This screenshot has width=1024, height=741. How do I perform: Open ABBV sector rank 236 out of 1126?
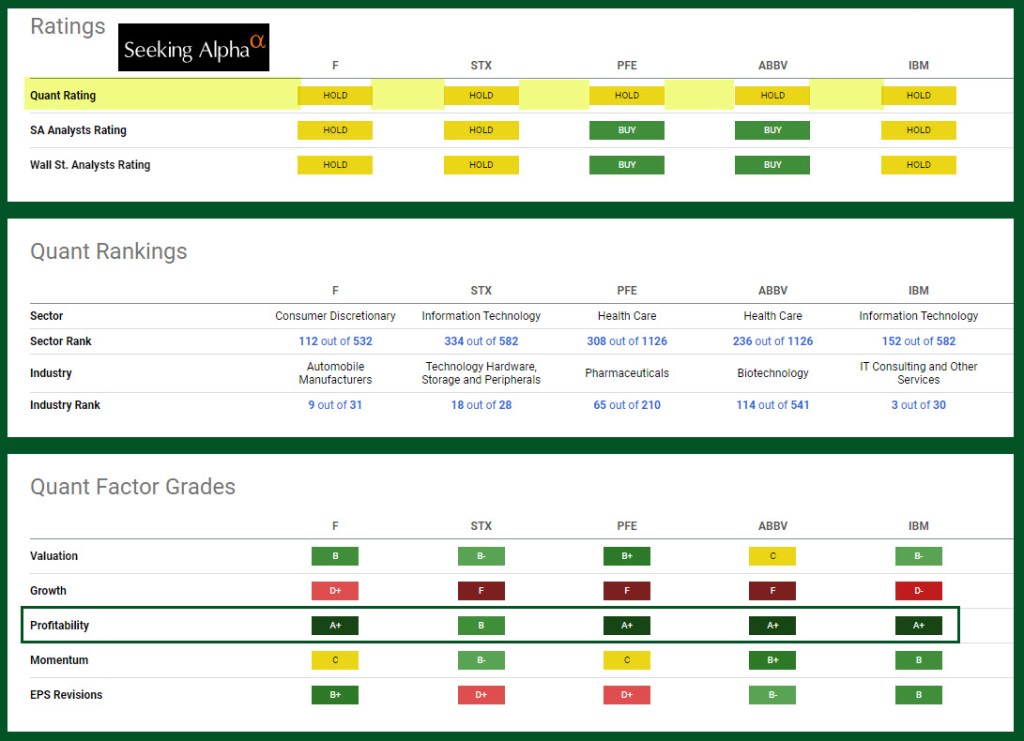[x=772, y=341]
